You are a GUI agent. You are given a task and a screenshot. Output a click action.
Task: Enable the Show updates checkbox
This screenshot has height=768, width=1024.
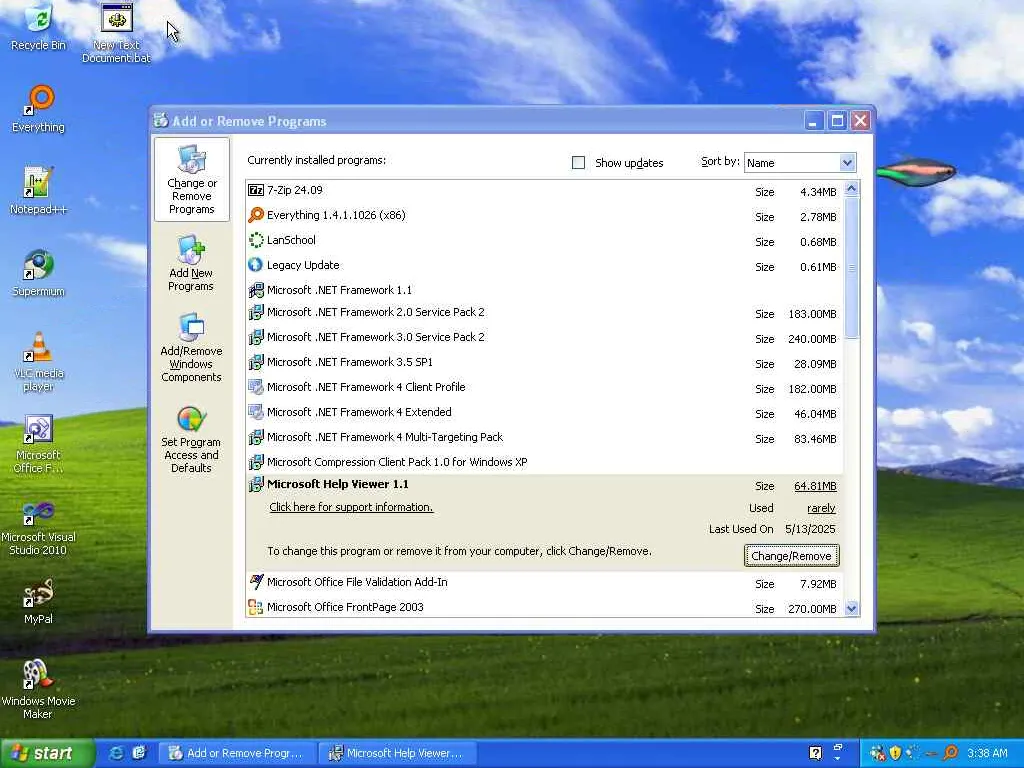click(x=578, y=163)
